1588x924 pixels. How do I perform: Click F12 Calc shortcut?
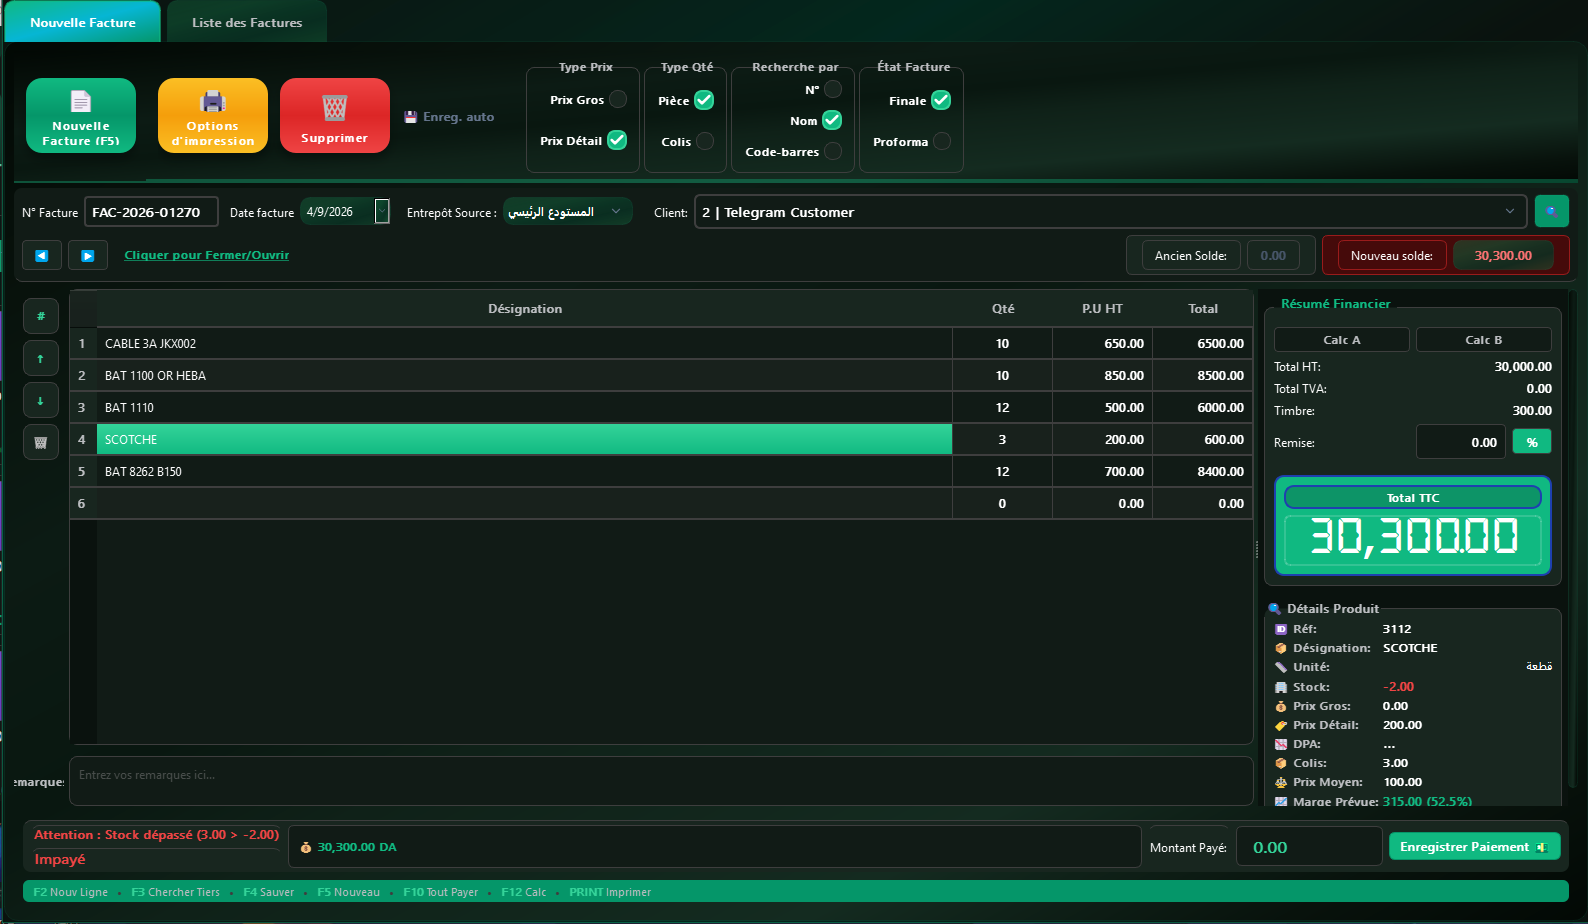pyautogui.click(x=524, y=892)
